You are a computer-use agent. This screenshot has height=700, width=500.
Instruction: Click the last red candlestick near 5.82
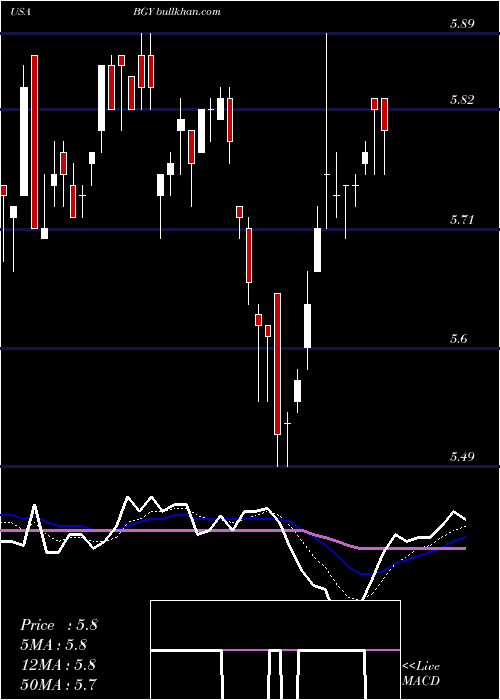(x=384, y=114)
